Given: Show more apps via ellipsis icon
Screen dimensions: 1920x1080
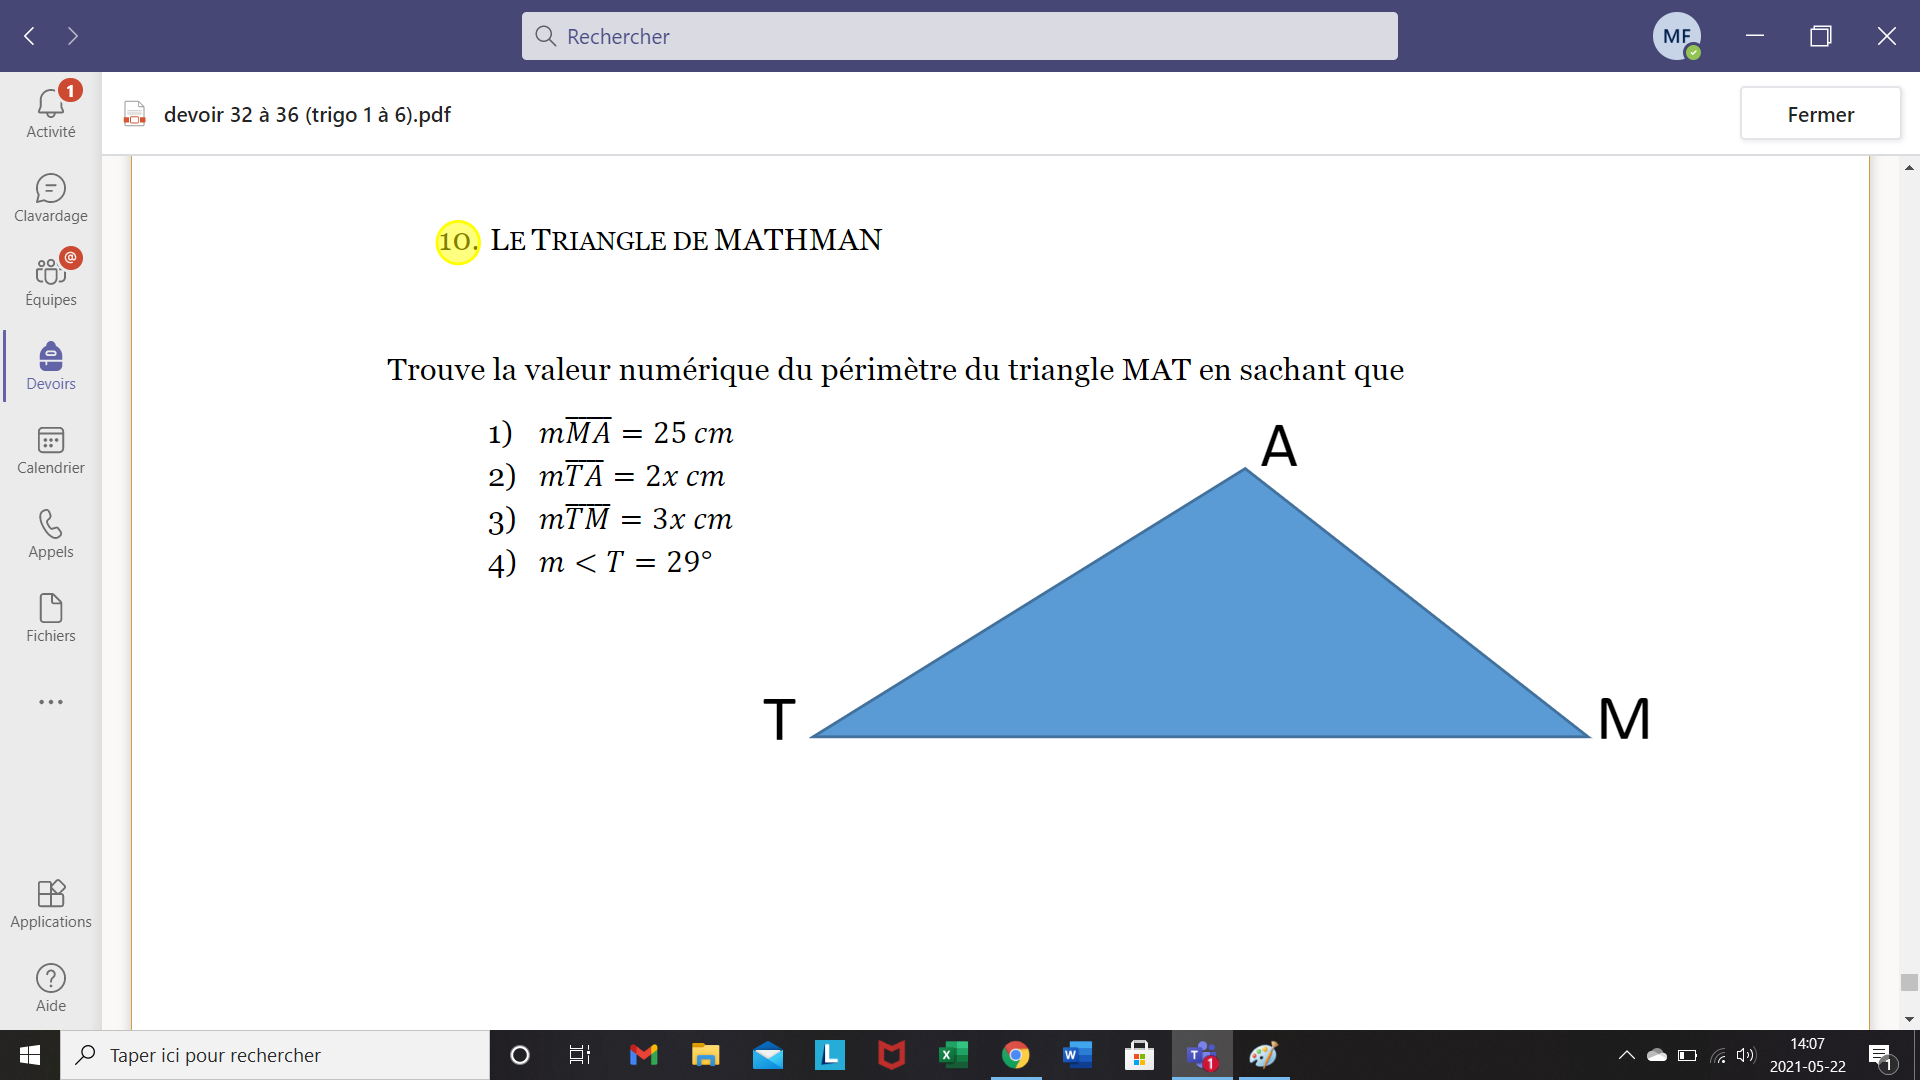Looking at the screenshot, I should pyautogui.click(x=50, y=702).
